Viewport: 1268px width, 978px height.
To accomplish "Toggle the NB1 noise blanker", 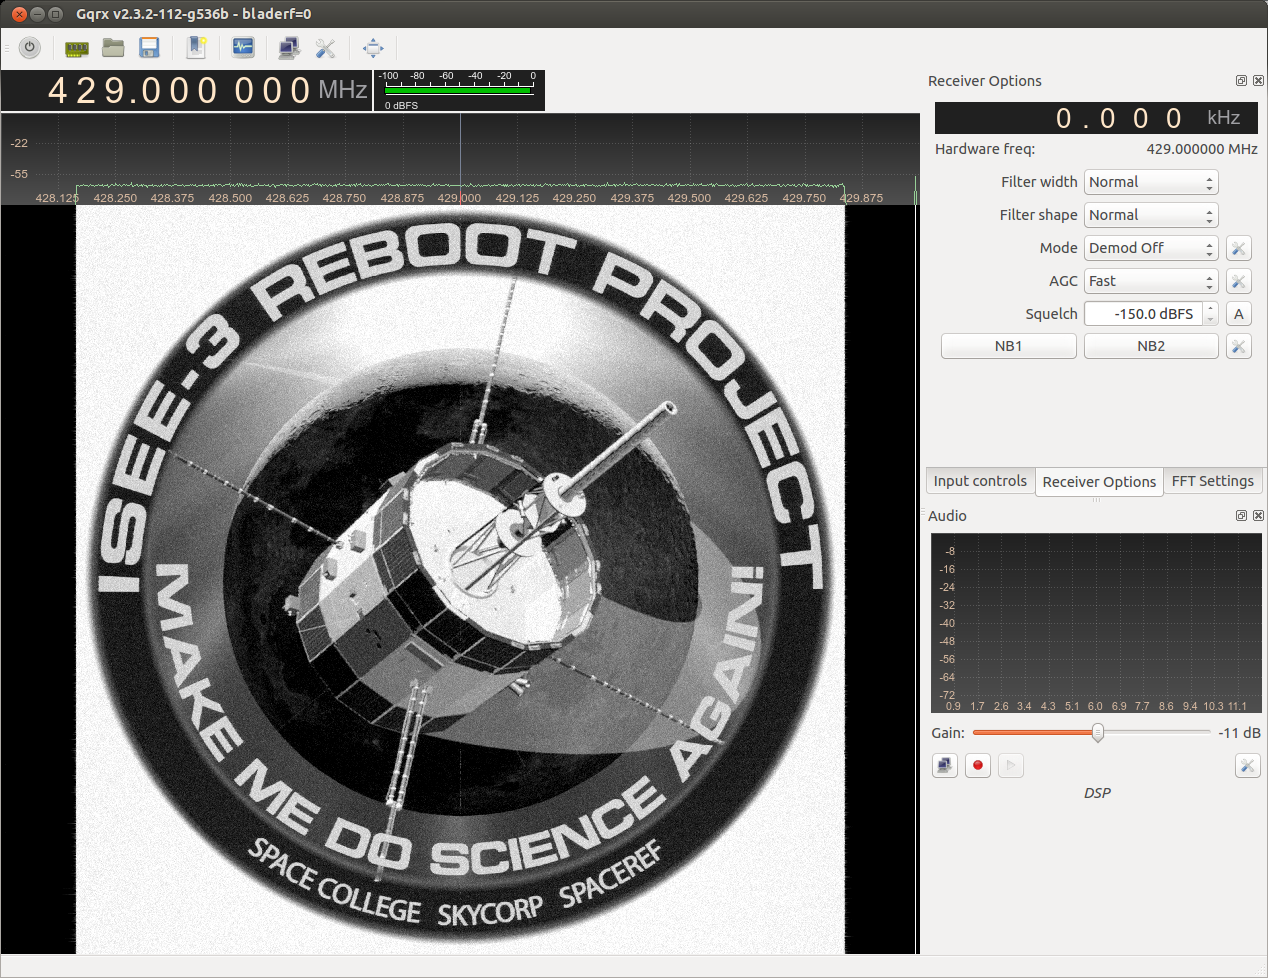I will tap(1008, 346).
